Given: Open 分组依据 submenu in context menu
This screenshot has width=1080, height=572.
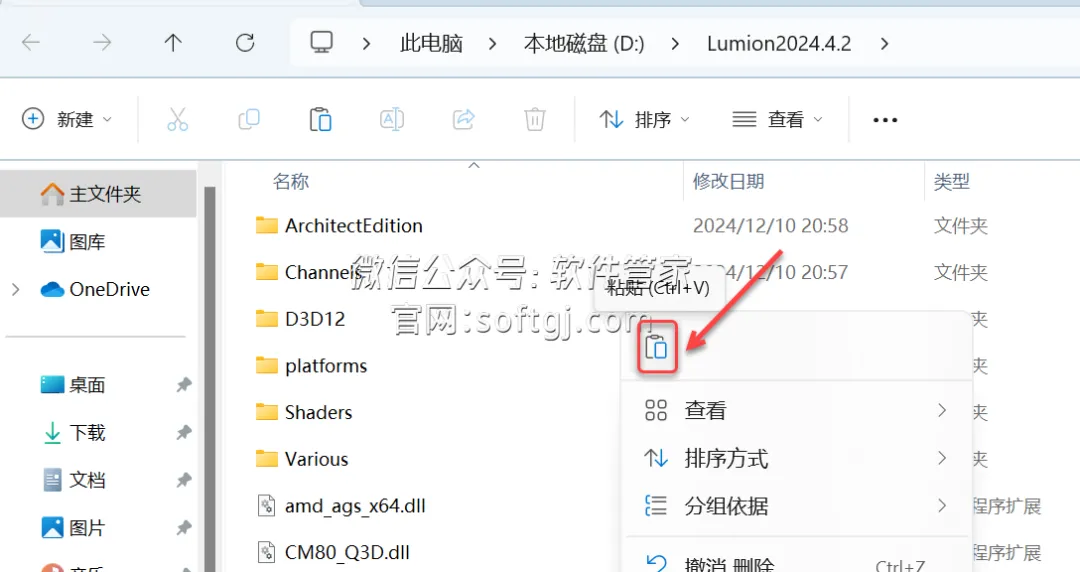Looking at the screenshot, I should tap(797, 507).
